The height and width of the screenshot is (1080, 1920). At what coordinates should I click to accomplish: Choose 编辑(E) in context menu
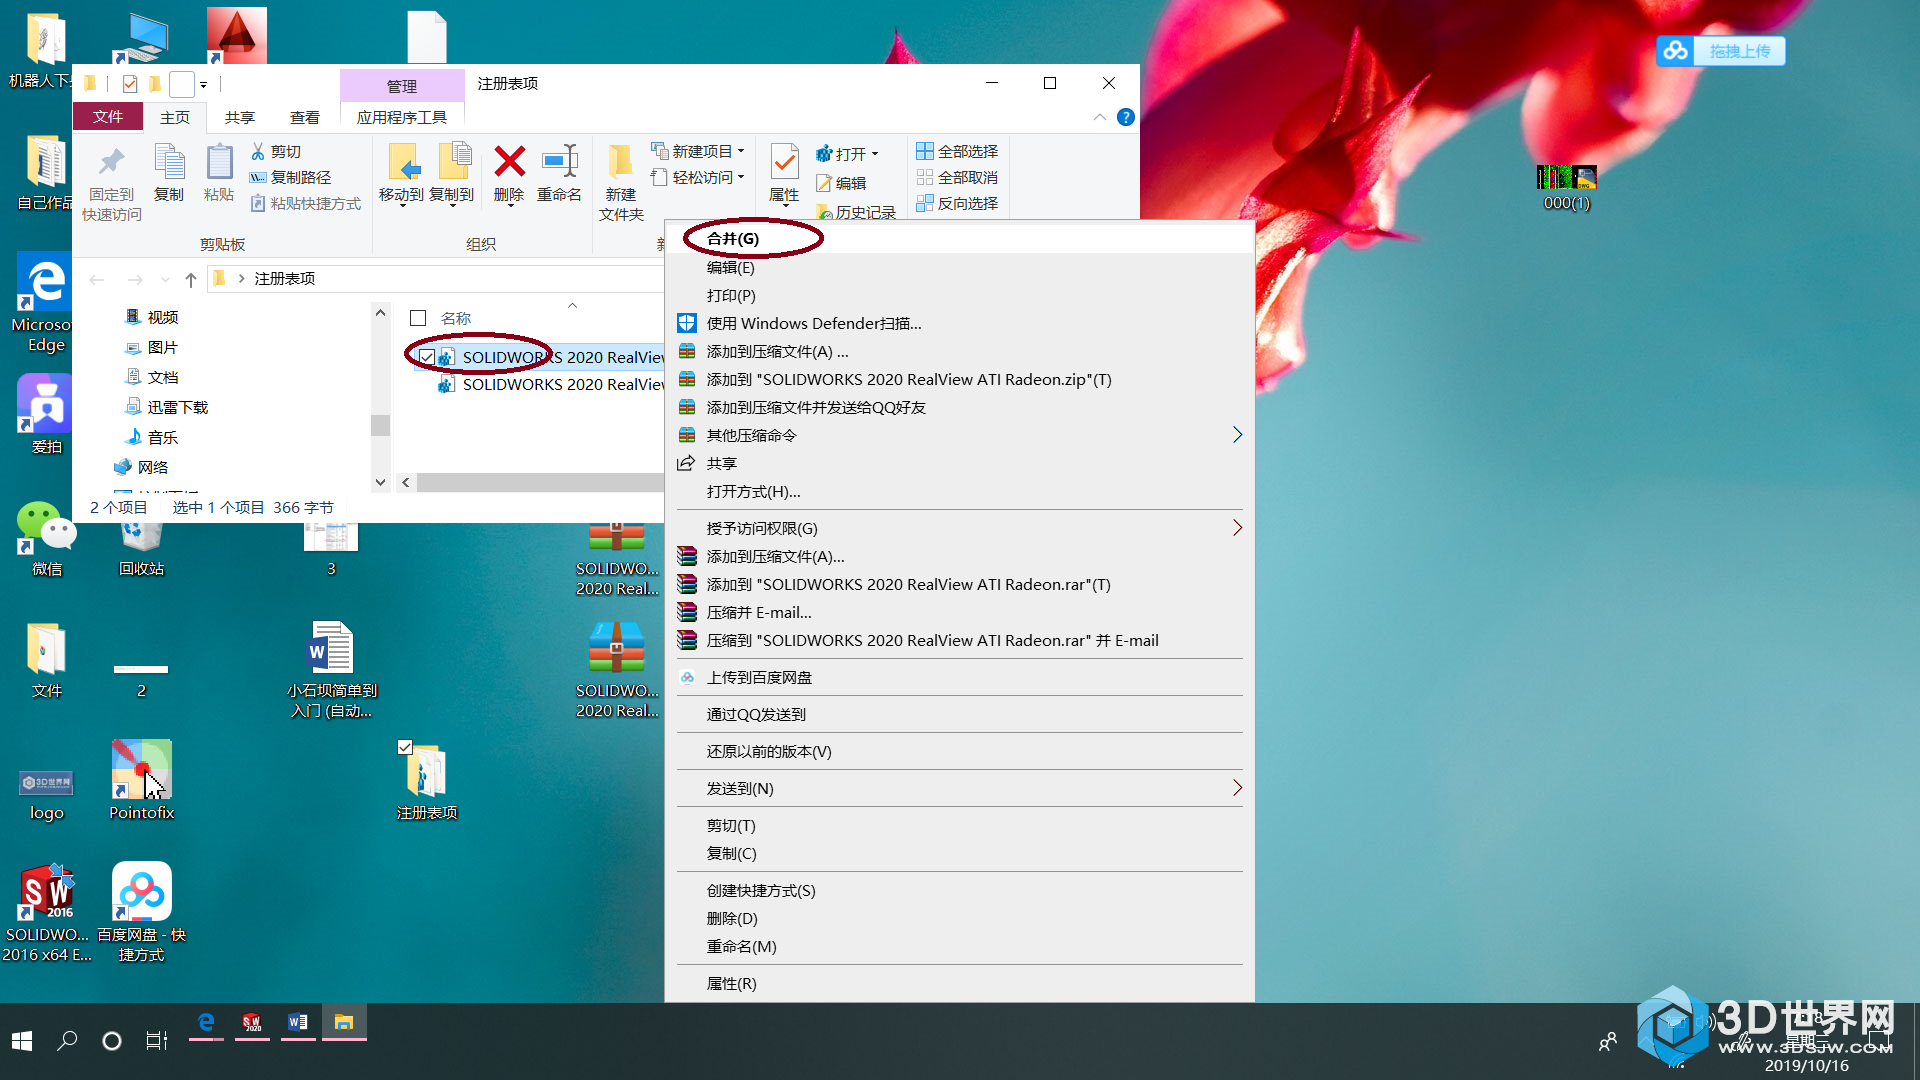pos(960,267)
